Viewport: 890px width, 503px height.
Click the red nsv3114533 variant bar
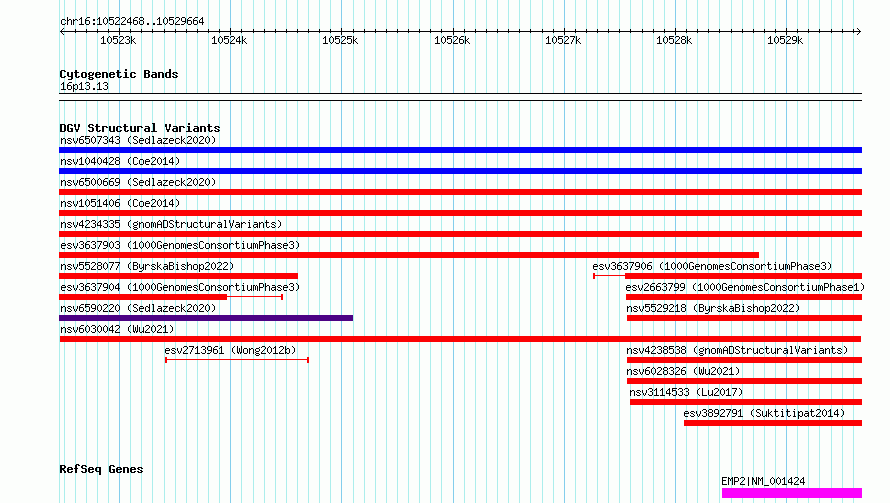(746, 402)
